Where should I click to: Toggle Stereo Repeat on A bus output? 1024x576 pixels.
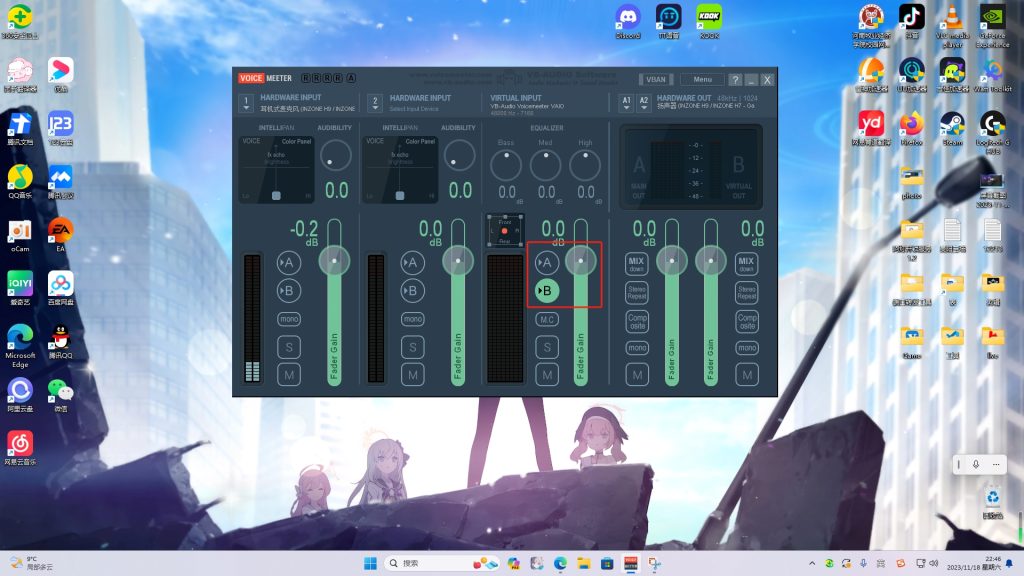pos(637,292)
